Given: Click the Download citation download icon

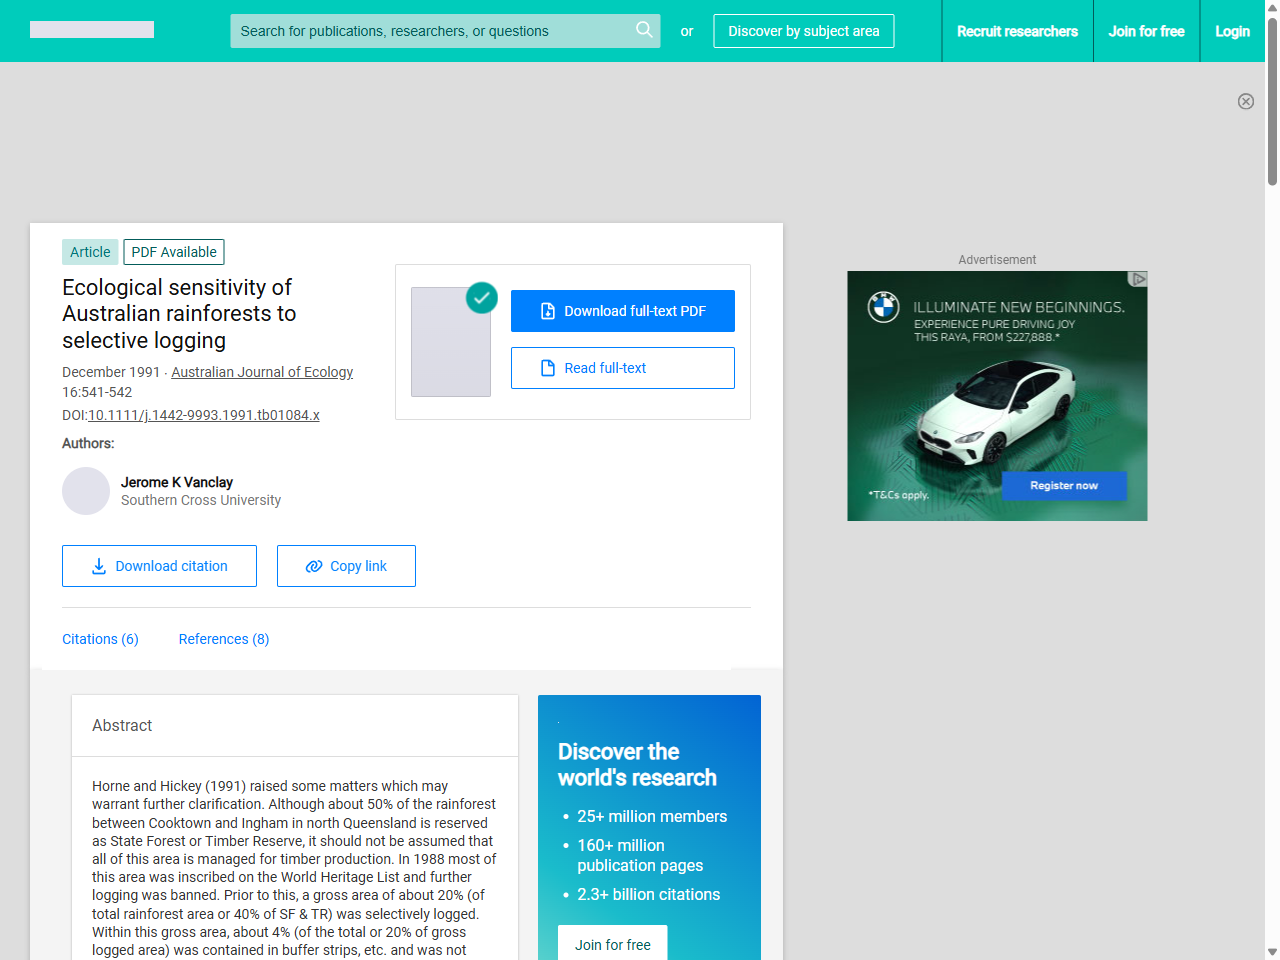Looking at the screenshot, I should pos(98,566).
